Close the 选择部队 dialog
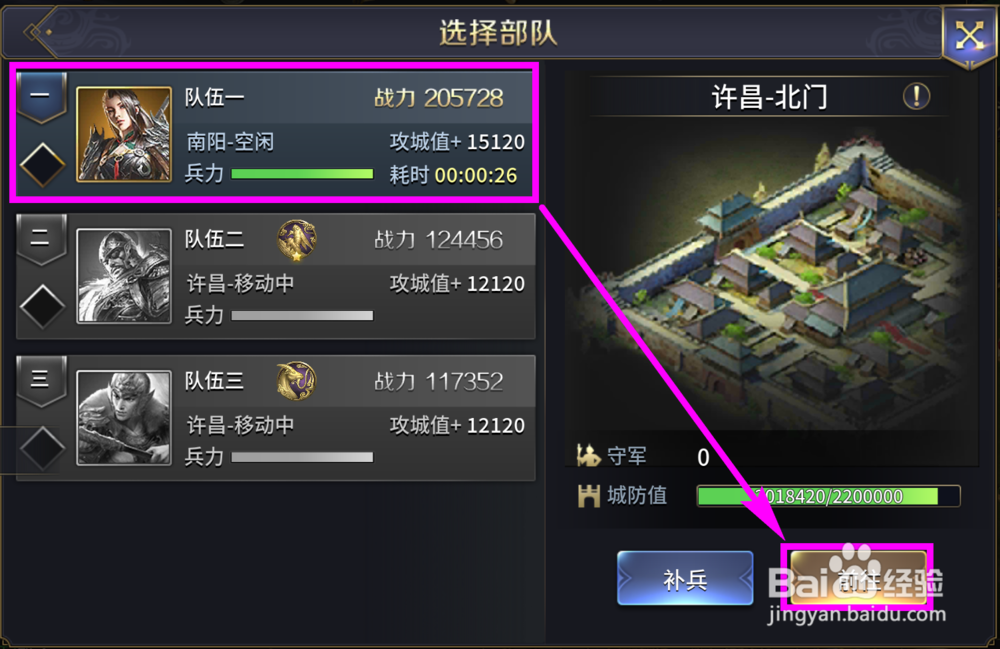The width and height of the screenshot is (1000, 649). coord(969,36)
